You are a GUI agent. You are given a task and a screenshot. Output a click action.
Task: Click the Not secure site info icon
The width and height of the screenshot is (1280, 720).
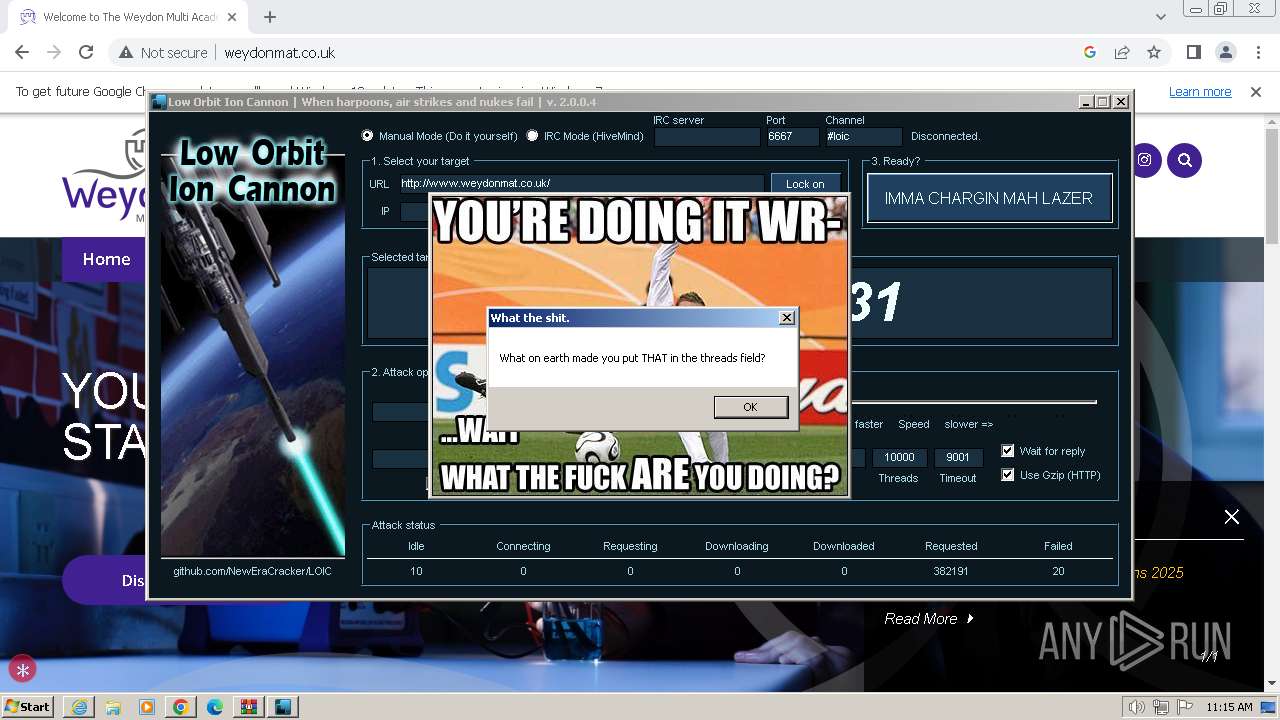tap(126, 52)
